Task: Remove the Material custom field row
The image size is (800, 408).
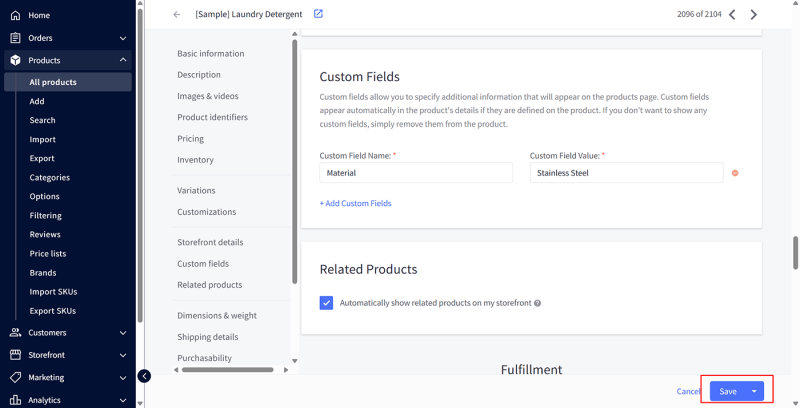Action: coord(735,173)
